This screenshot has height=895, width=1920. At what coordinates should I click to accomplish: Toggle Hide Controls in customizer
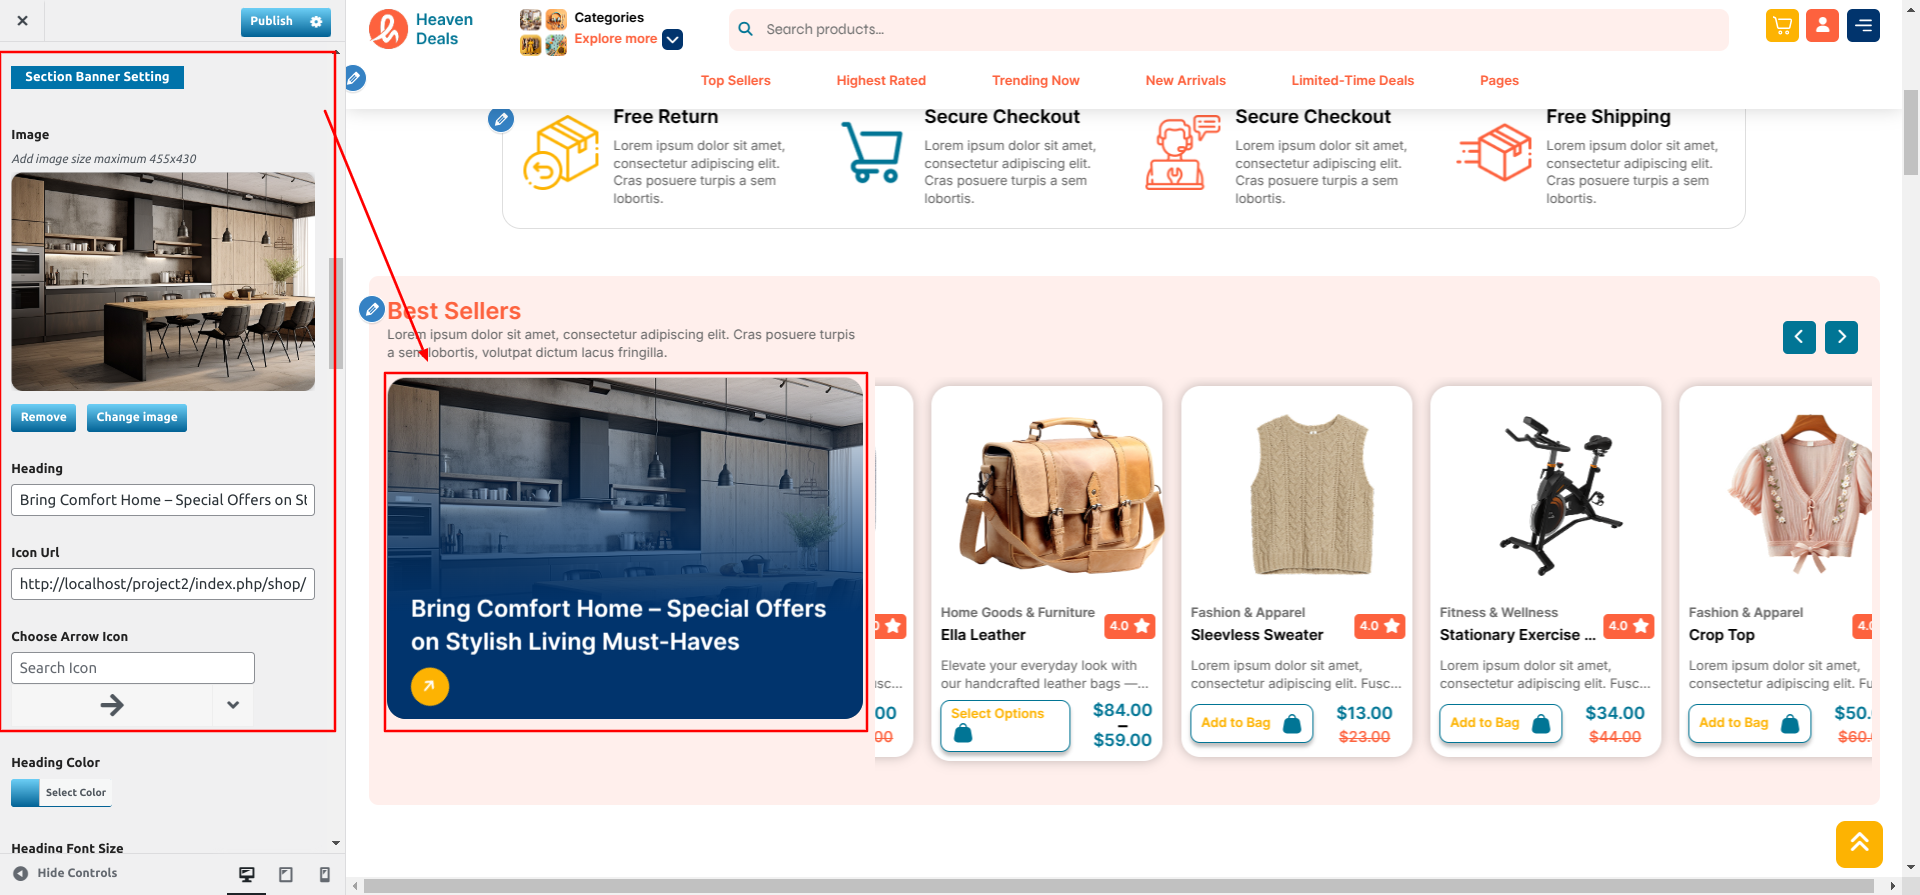pyautogui.click(x=65, y=873)
